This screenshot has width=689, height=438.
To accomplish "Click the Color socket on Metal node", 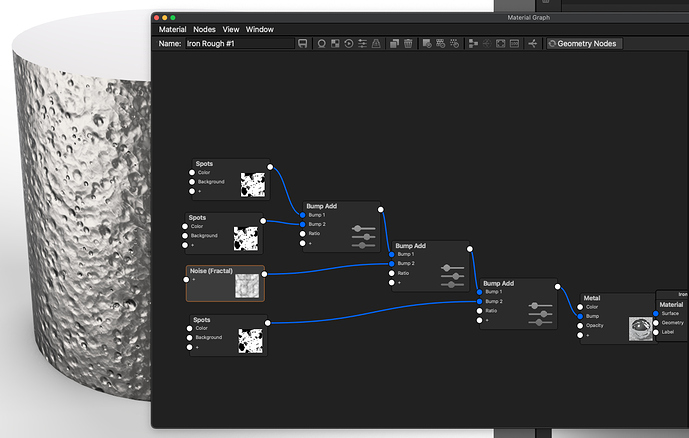I will coord(580,307).
